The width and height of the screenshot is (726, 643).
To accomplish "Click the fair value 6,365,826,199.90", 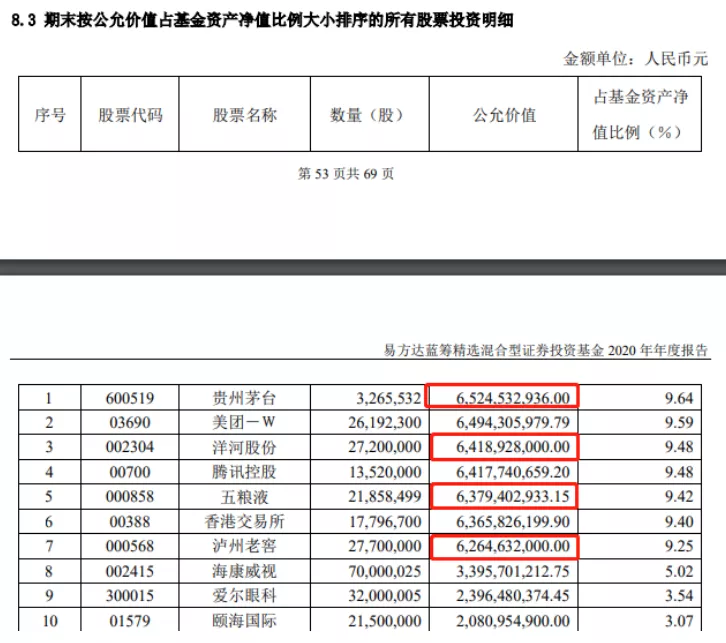I will click(513, 522).
